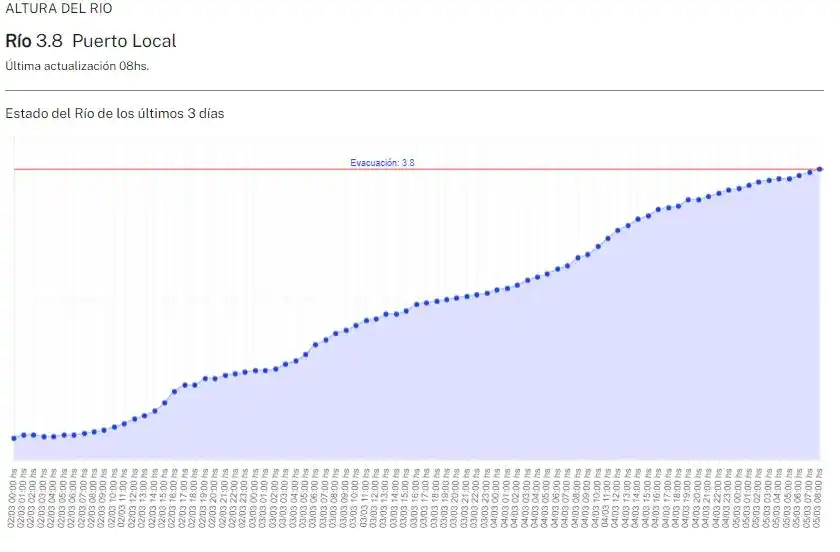
Task: Click the 04/03 00:00 hs axis label
Action: (x=498, y=505)
